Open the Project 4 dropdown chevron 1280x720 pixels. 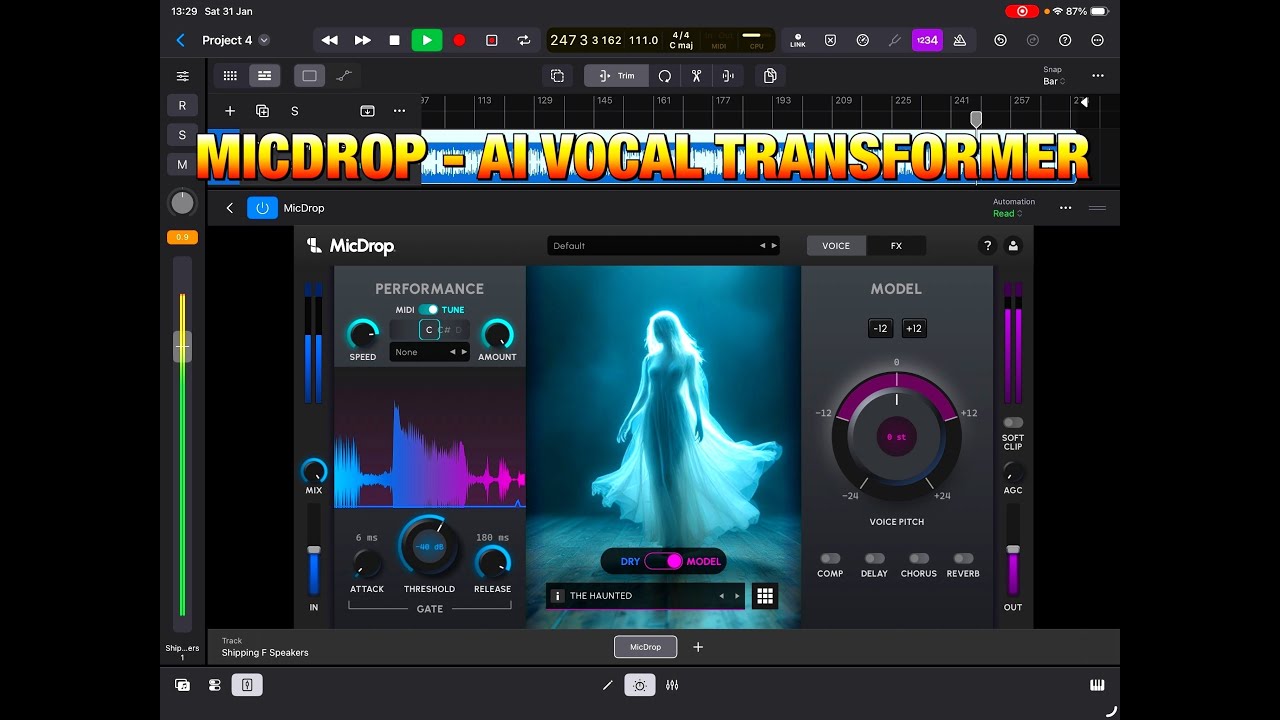264,40
